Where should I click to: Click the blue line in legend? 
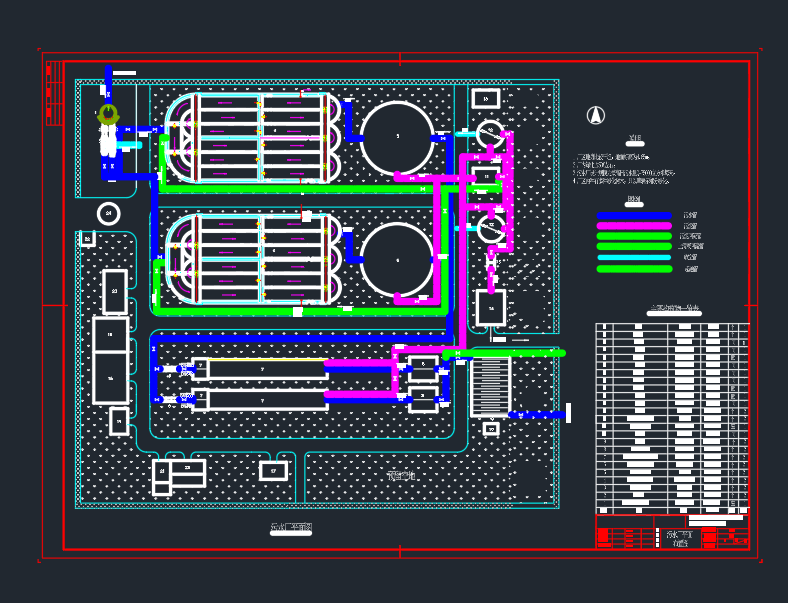pos(634,216)
